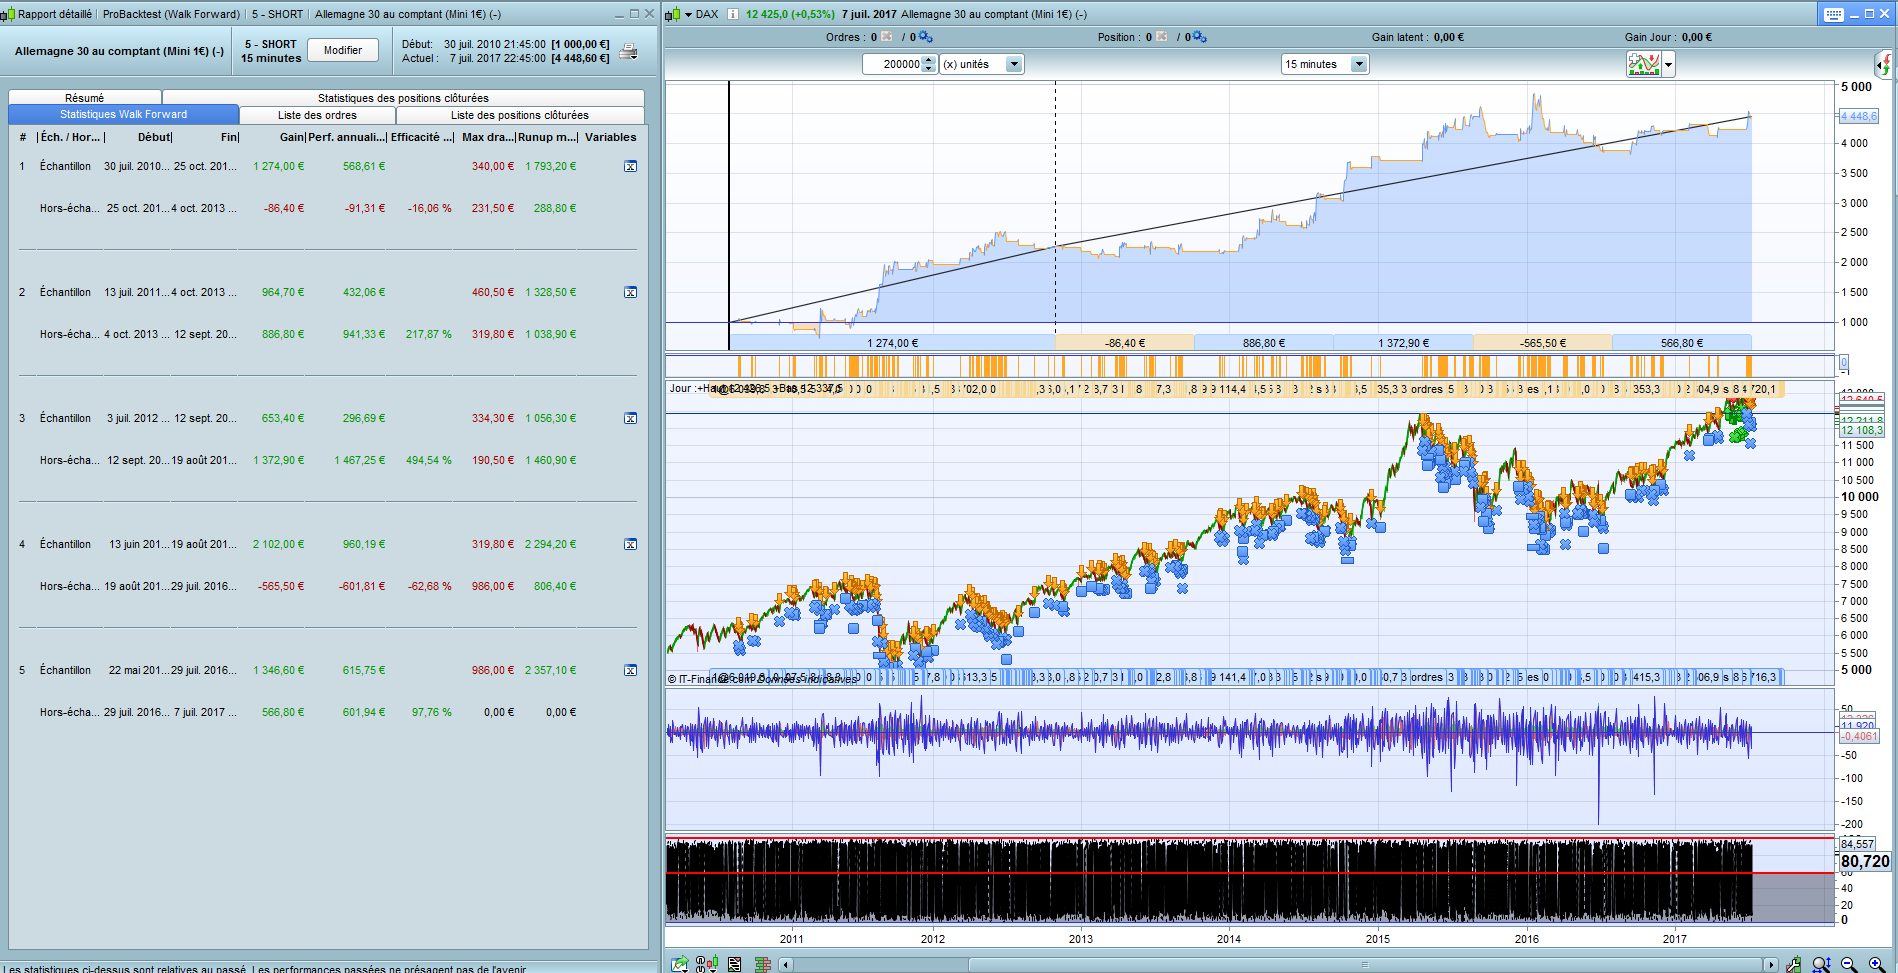Click the Modifier button

(x=343, y=50)
